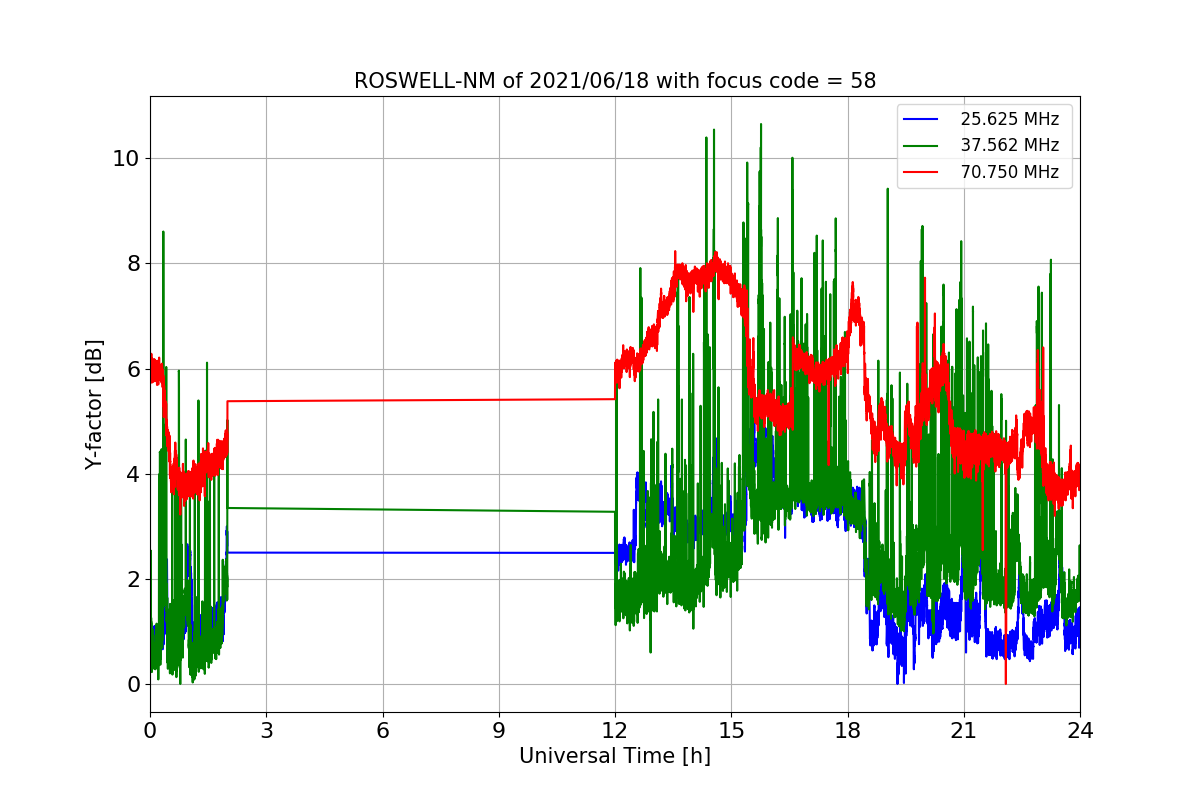Click x-axis tick label 12
This screenshot has width=1200, height=800.
615,731
